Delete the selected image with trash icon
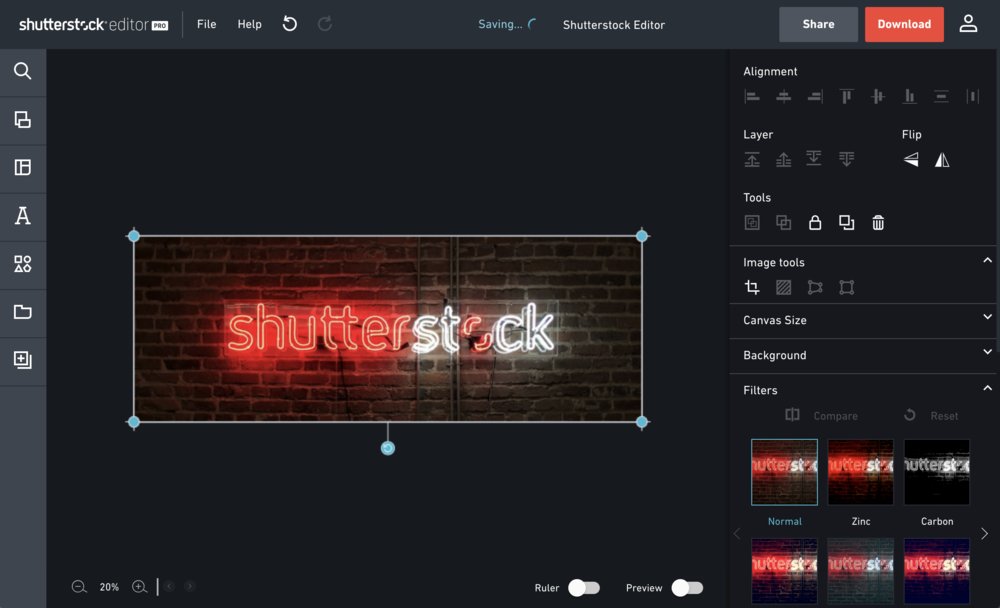Screen dimensions: 1000x608 pos(878,222)
